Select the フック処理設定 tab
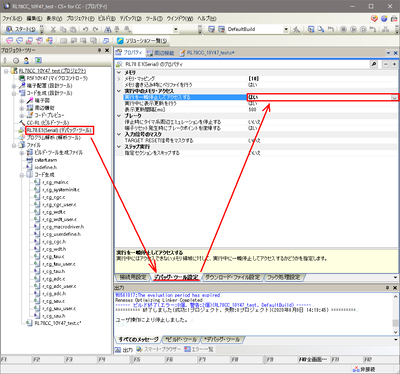The image size is (400, 374). [x=283, y=277]
